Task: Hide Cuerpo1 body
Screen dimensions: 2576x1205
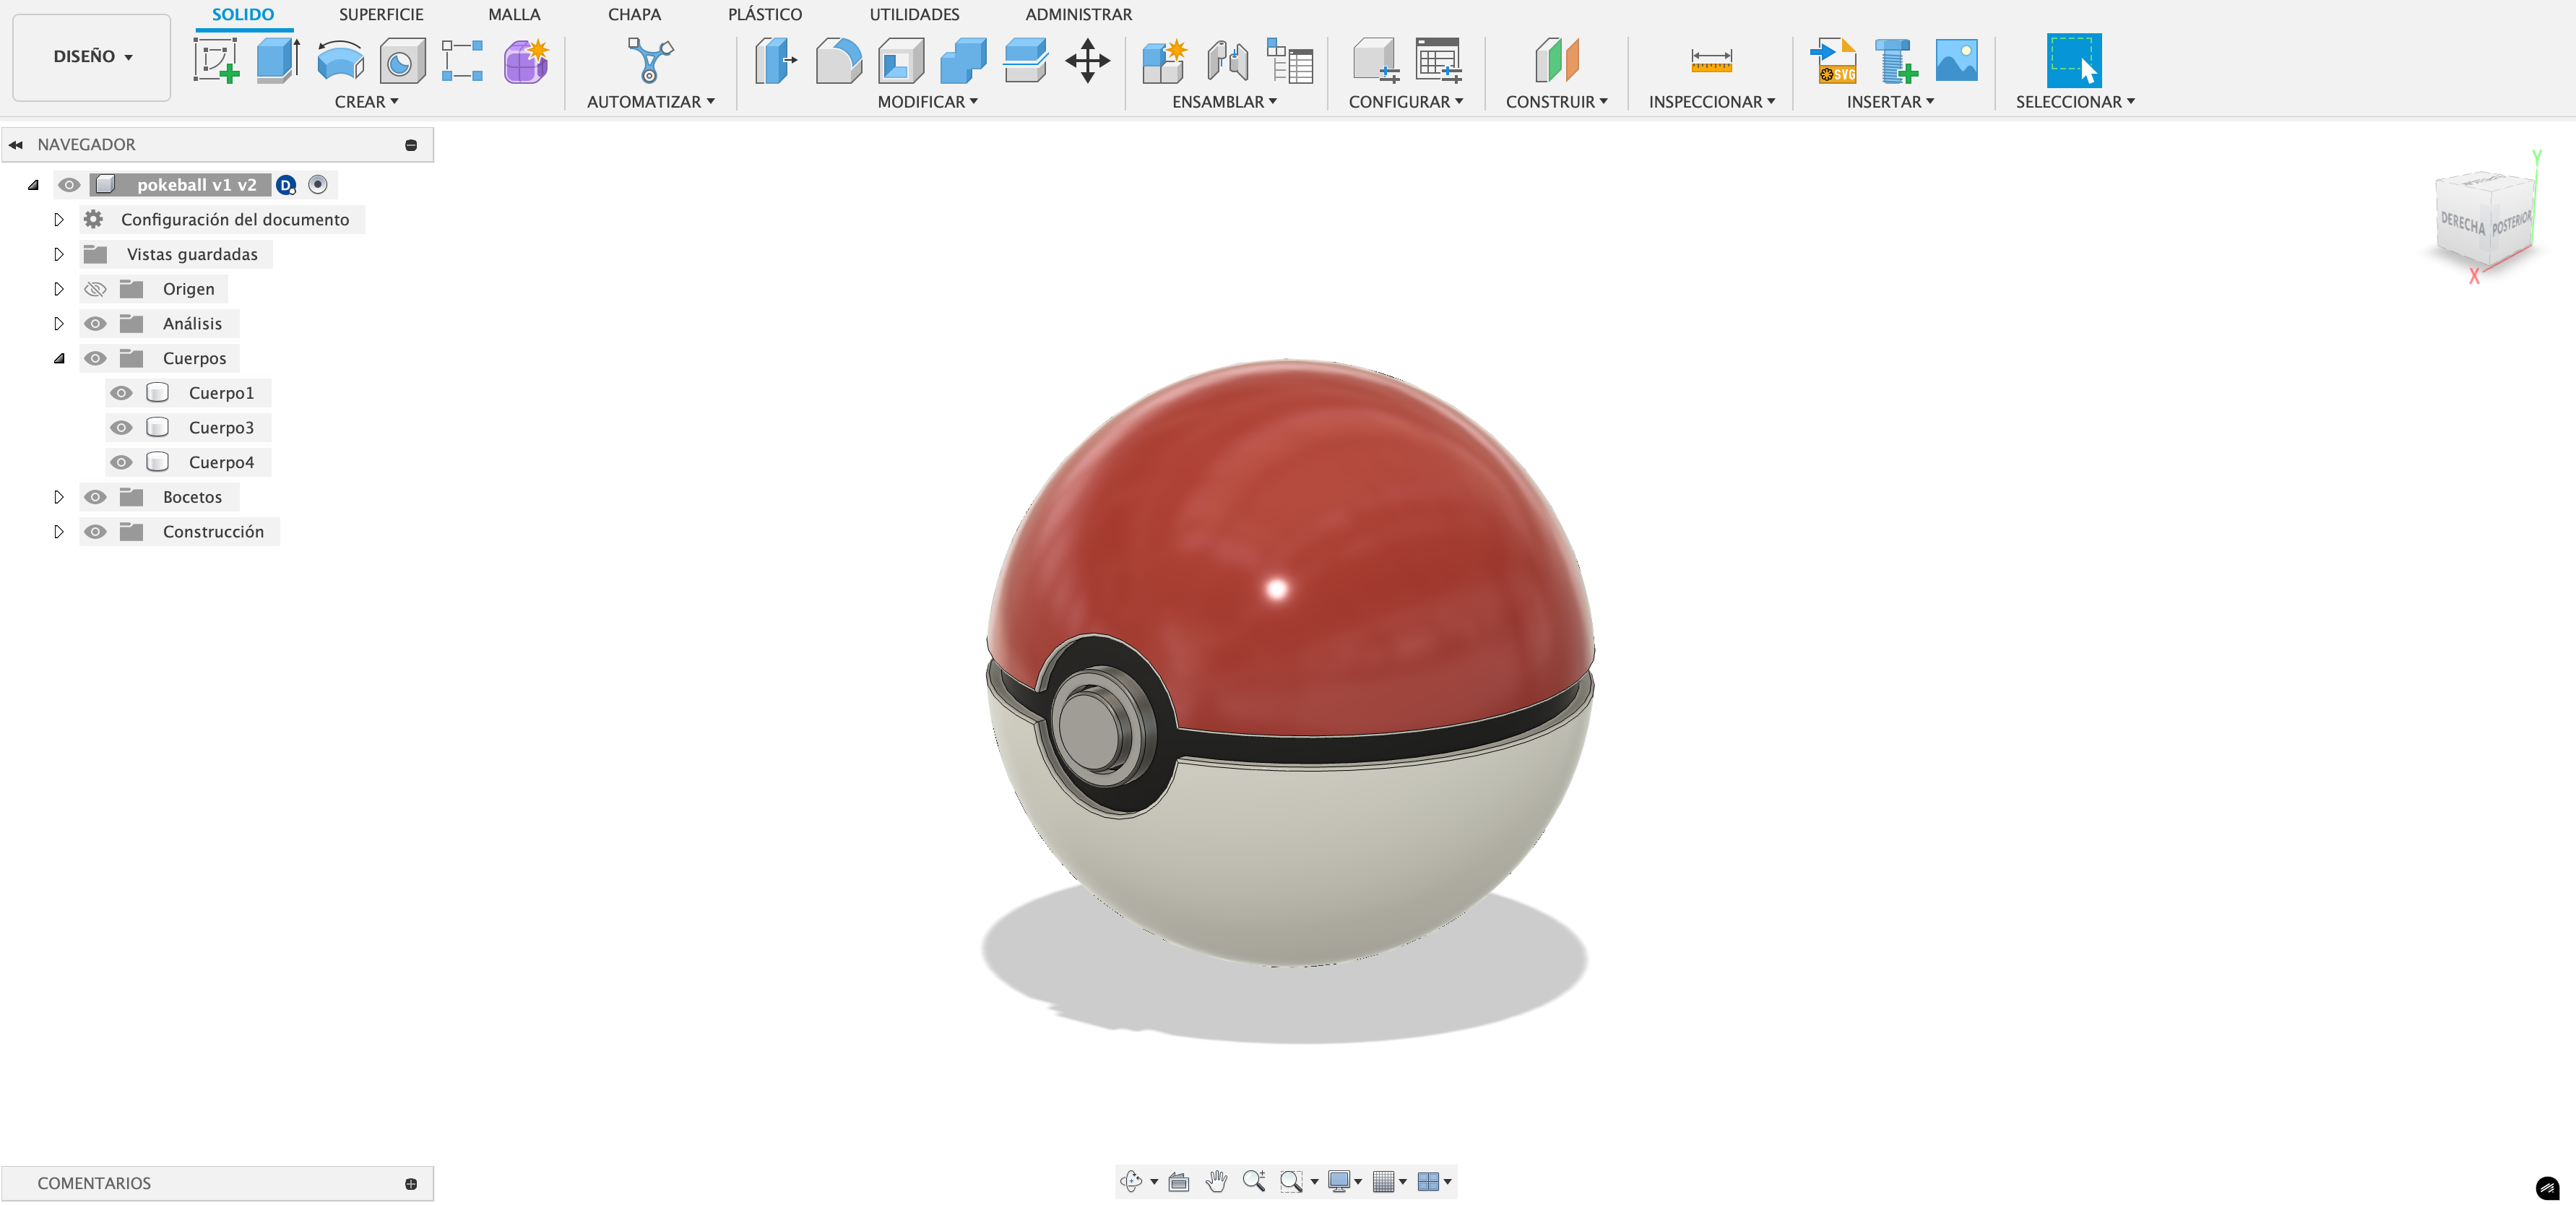Action: pos(121,393)
